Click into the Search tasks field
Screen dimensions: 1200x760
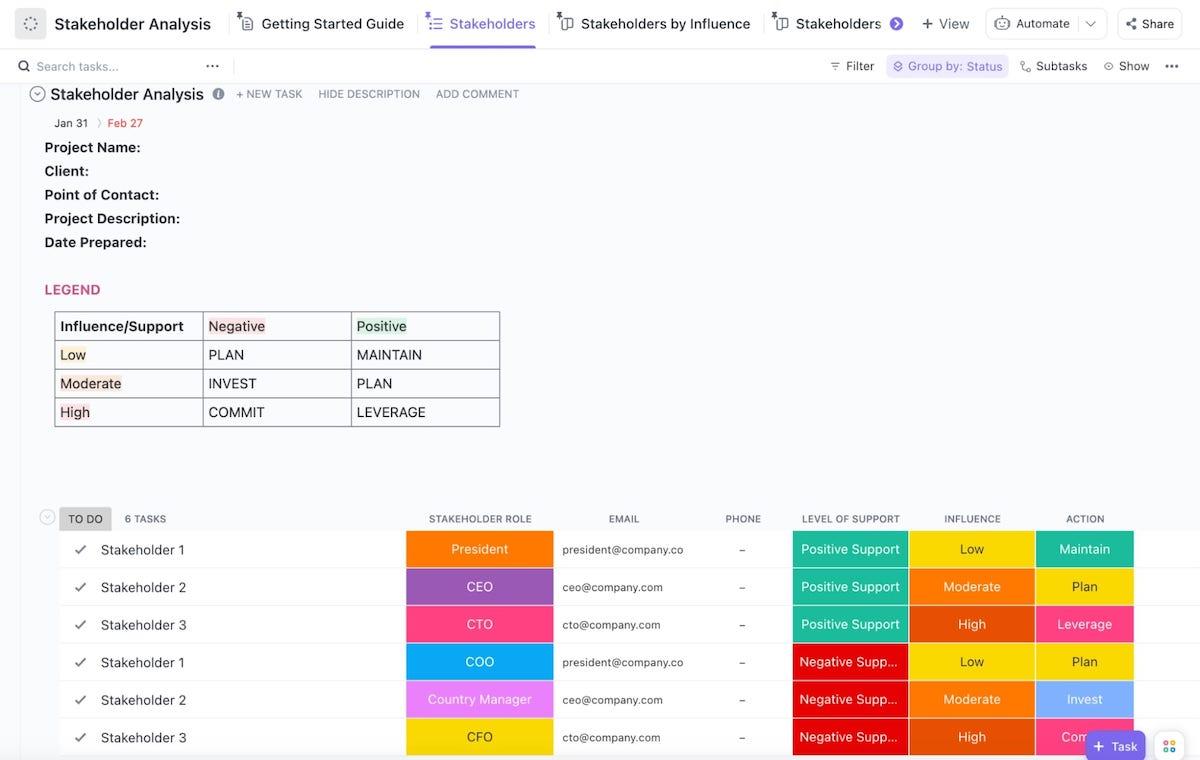(110, 67)
